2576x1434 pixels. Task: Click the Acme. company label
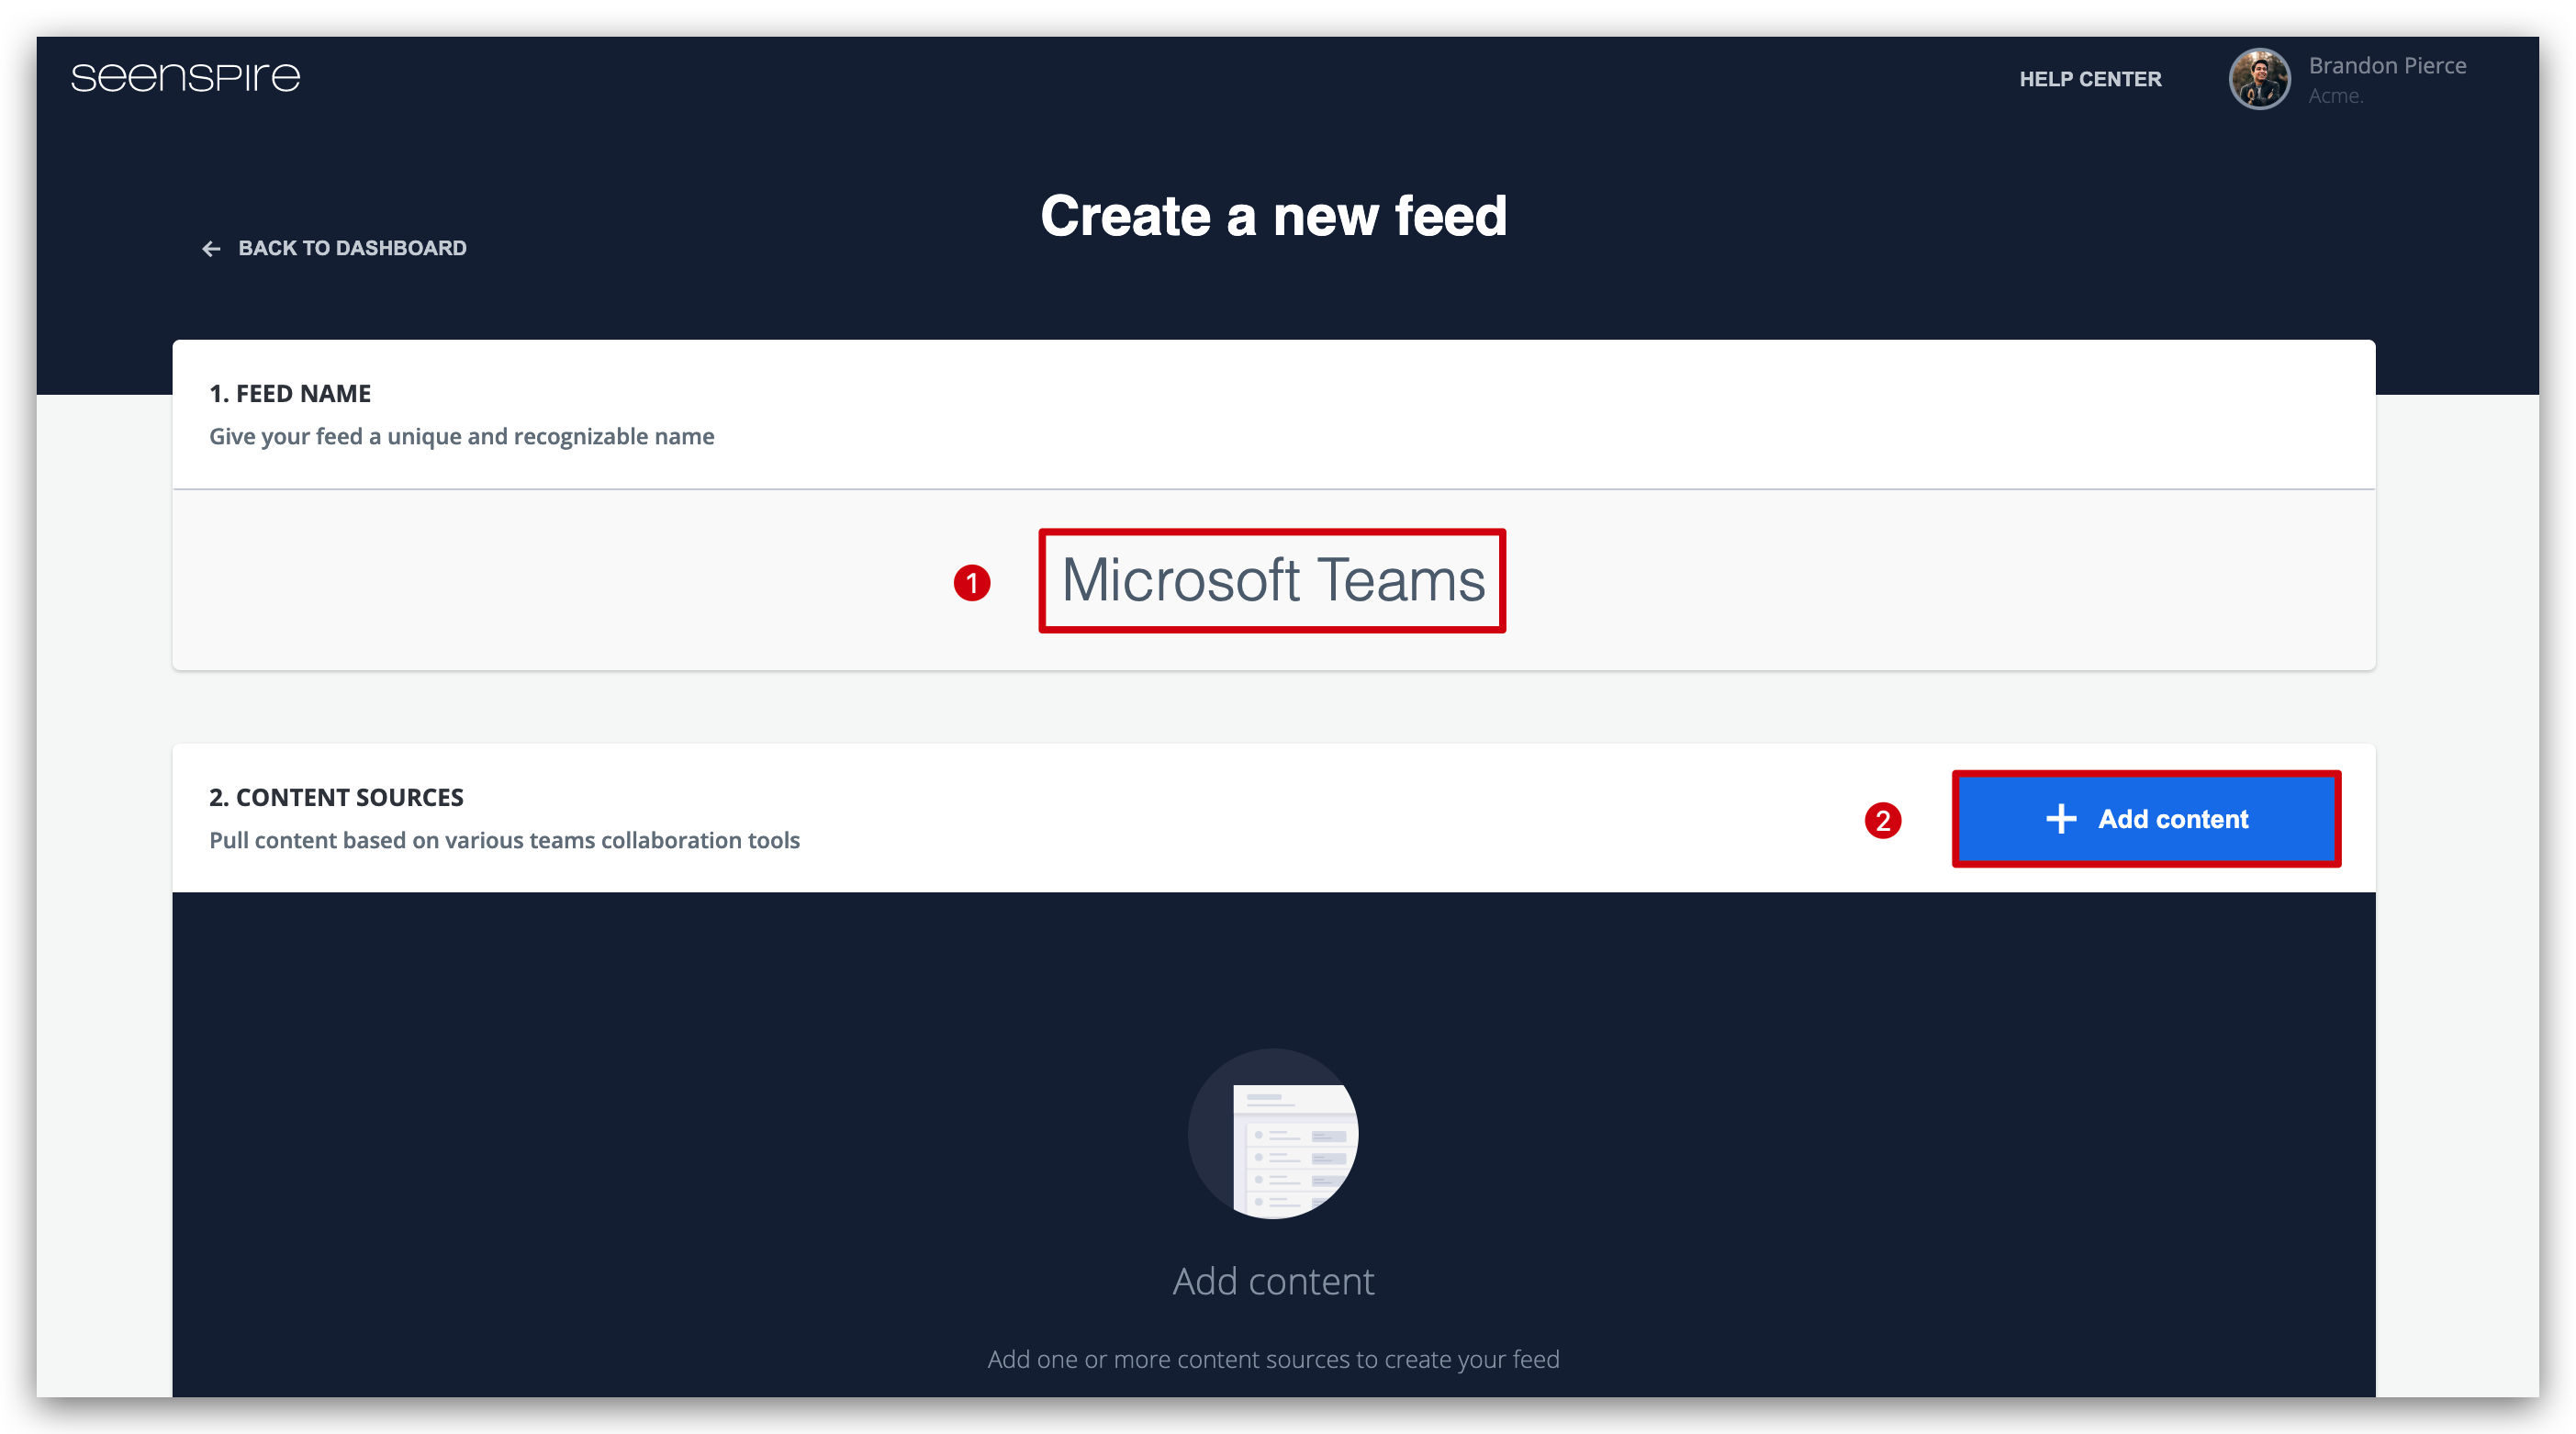coord(2335,96)
